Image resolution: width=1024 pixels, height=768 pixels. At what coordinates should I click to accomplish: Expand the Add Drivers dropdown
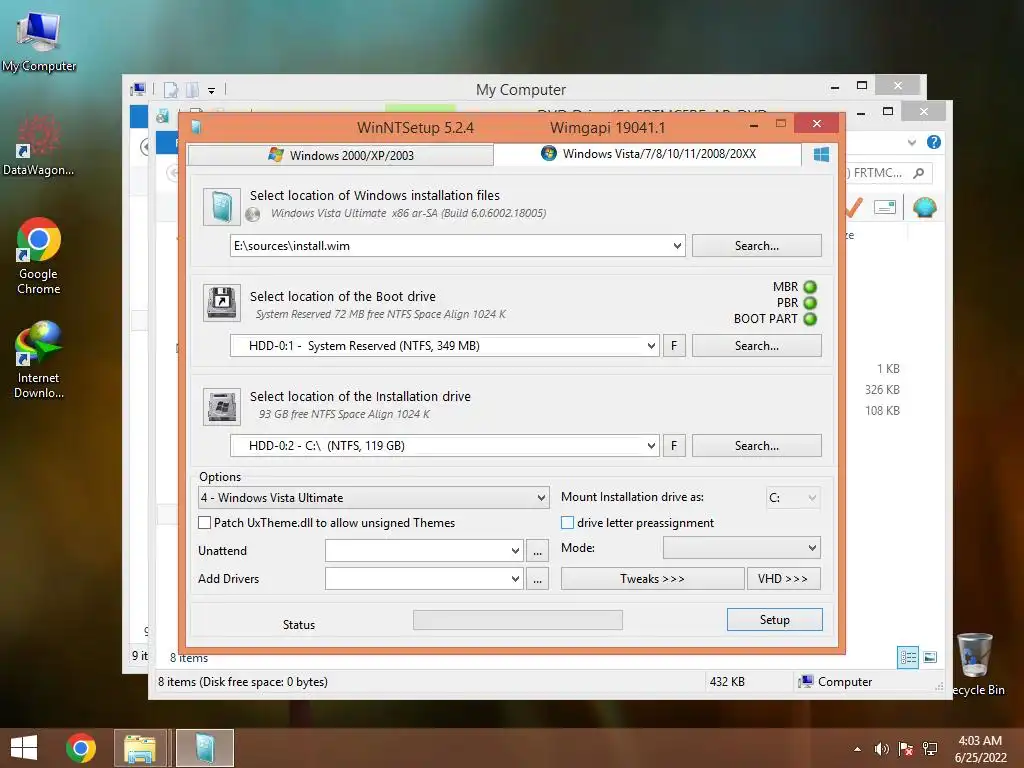[x=515, y=579]
